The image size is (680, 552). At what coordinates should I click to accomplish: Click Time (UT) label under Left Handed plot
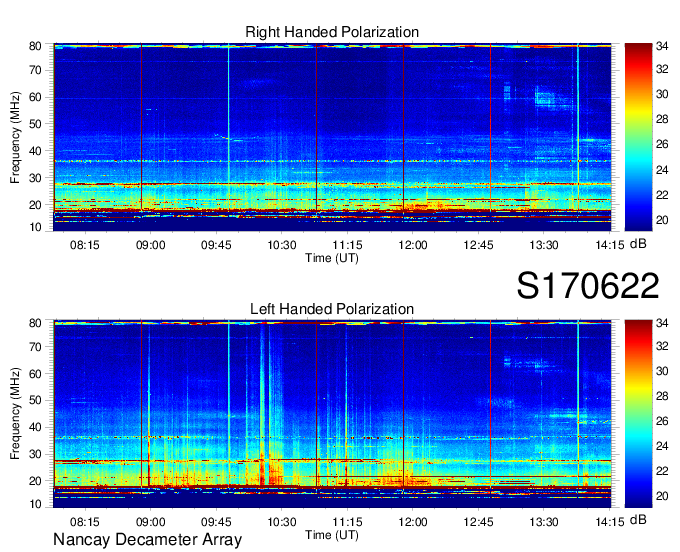click(x=332, y=535)
